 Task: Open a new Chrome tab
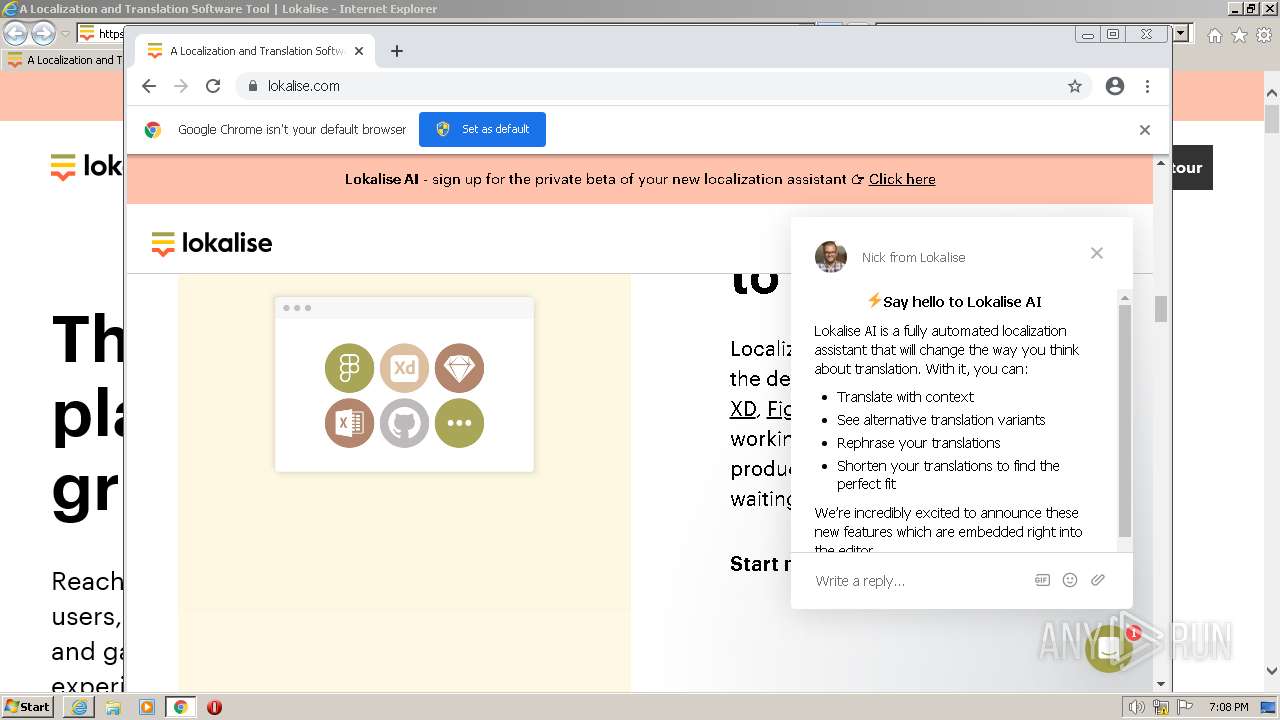click(x=397, y=51)
